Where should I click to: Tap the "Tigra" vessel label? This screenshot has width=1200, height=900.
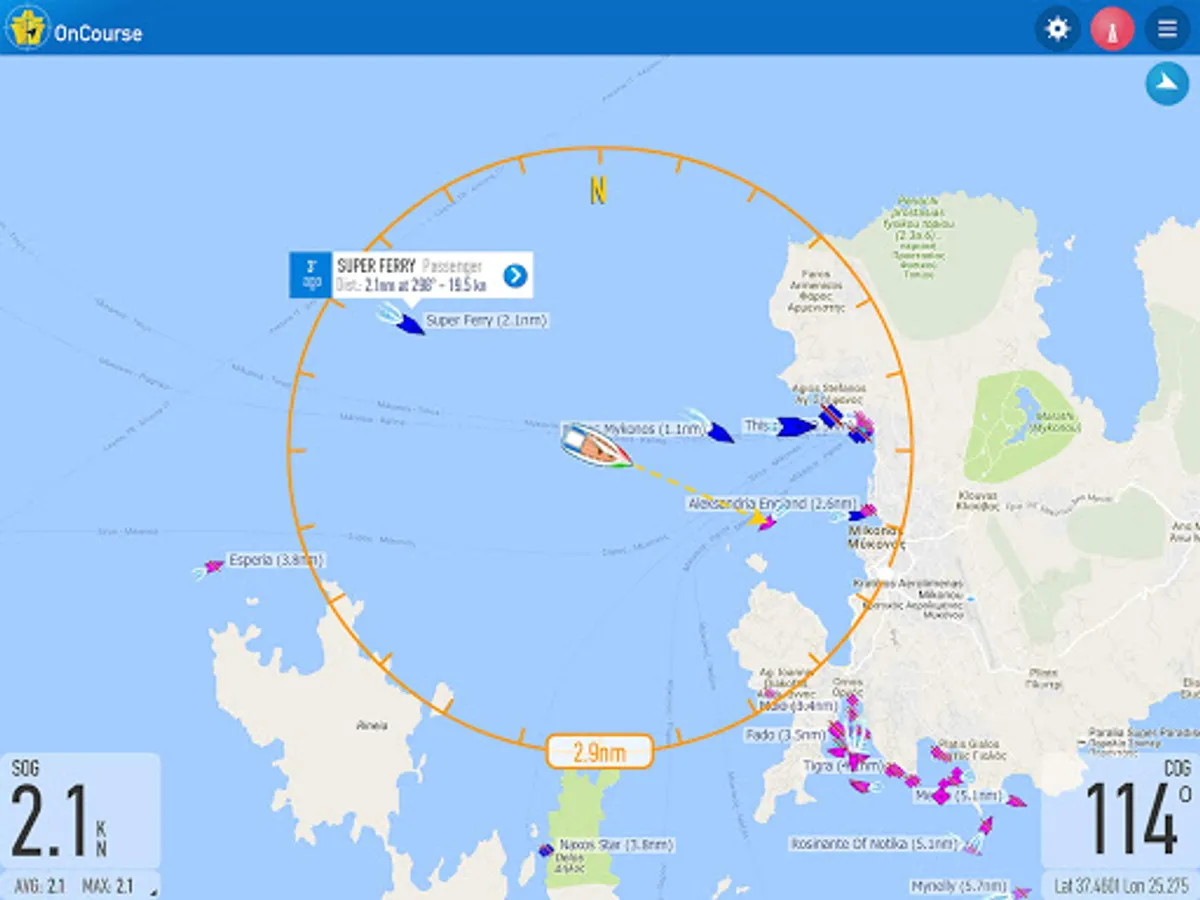point(842,766)
